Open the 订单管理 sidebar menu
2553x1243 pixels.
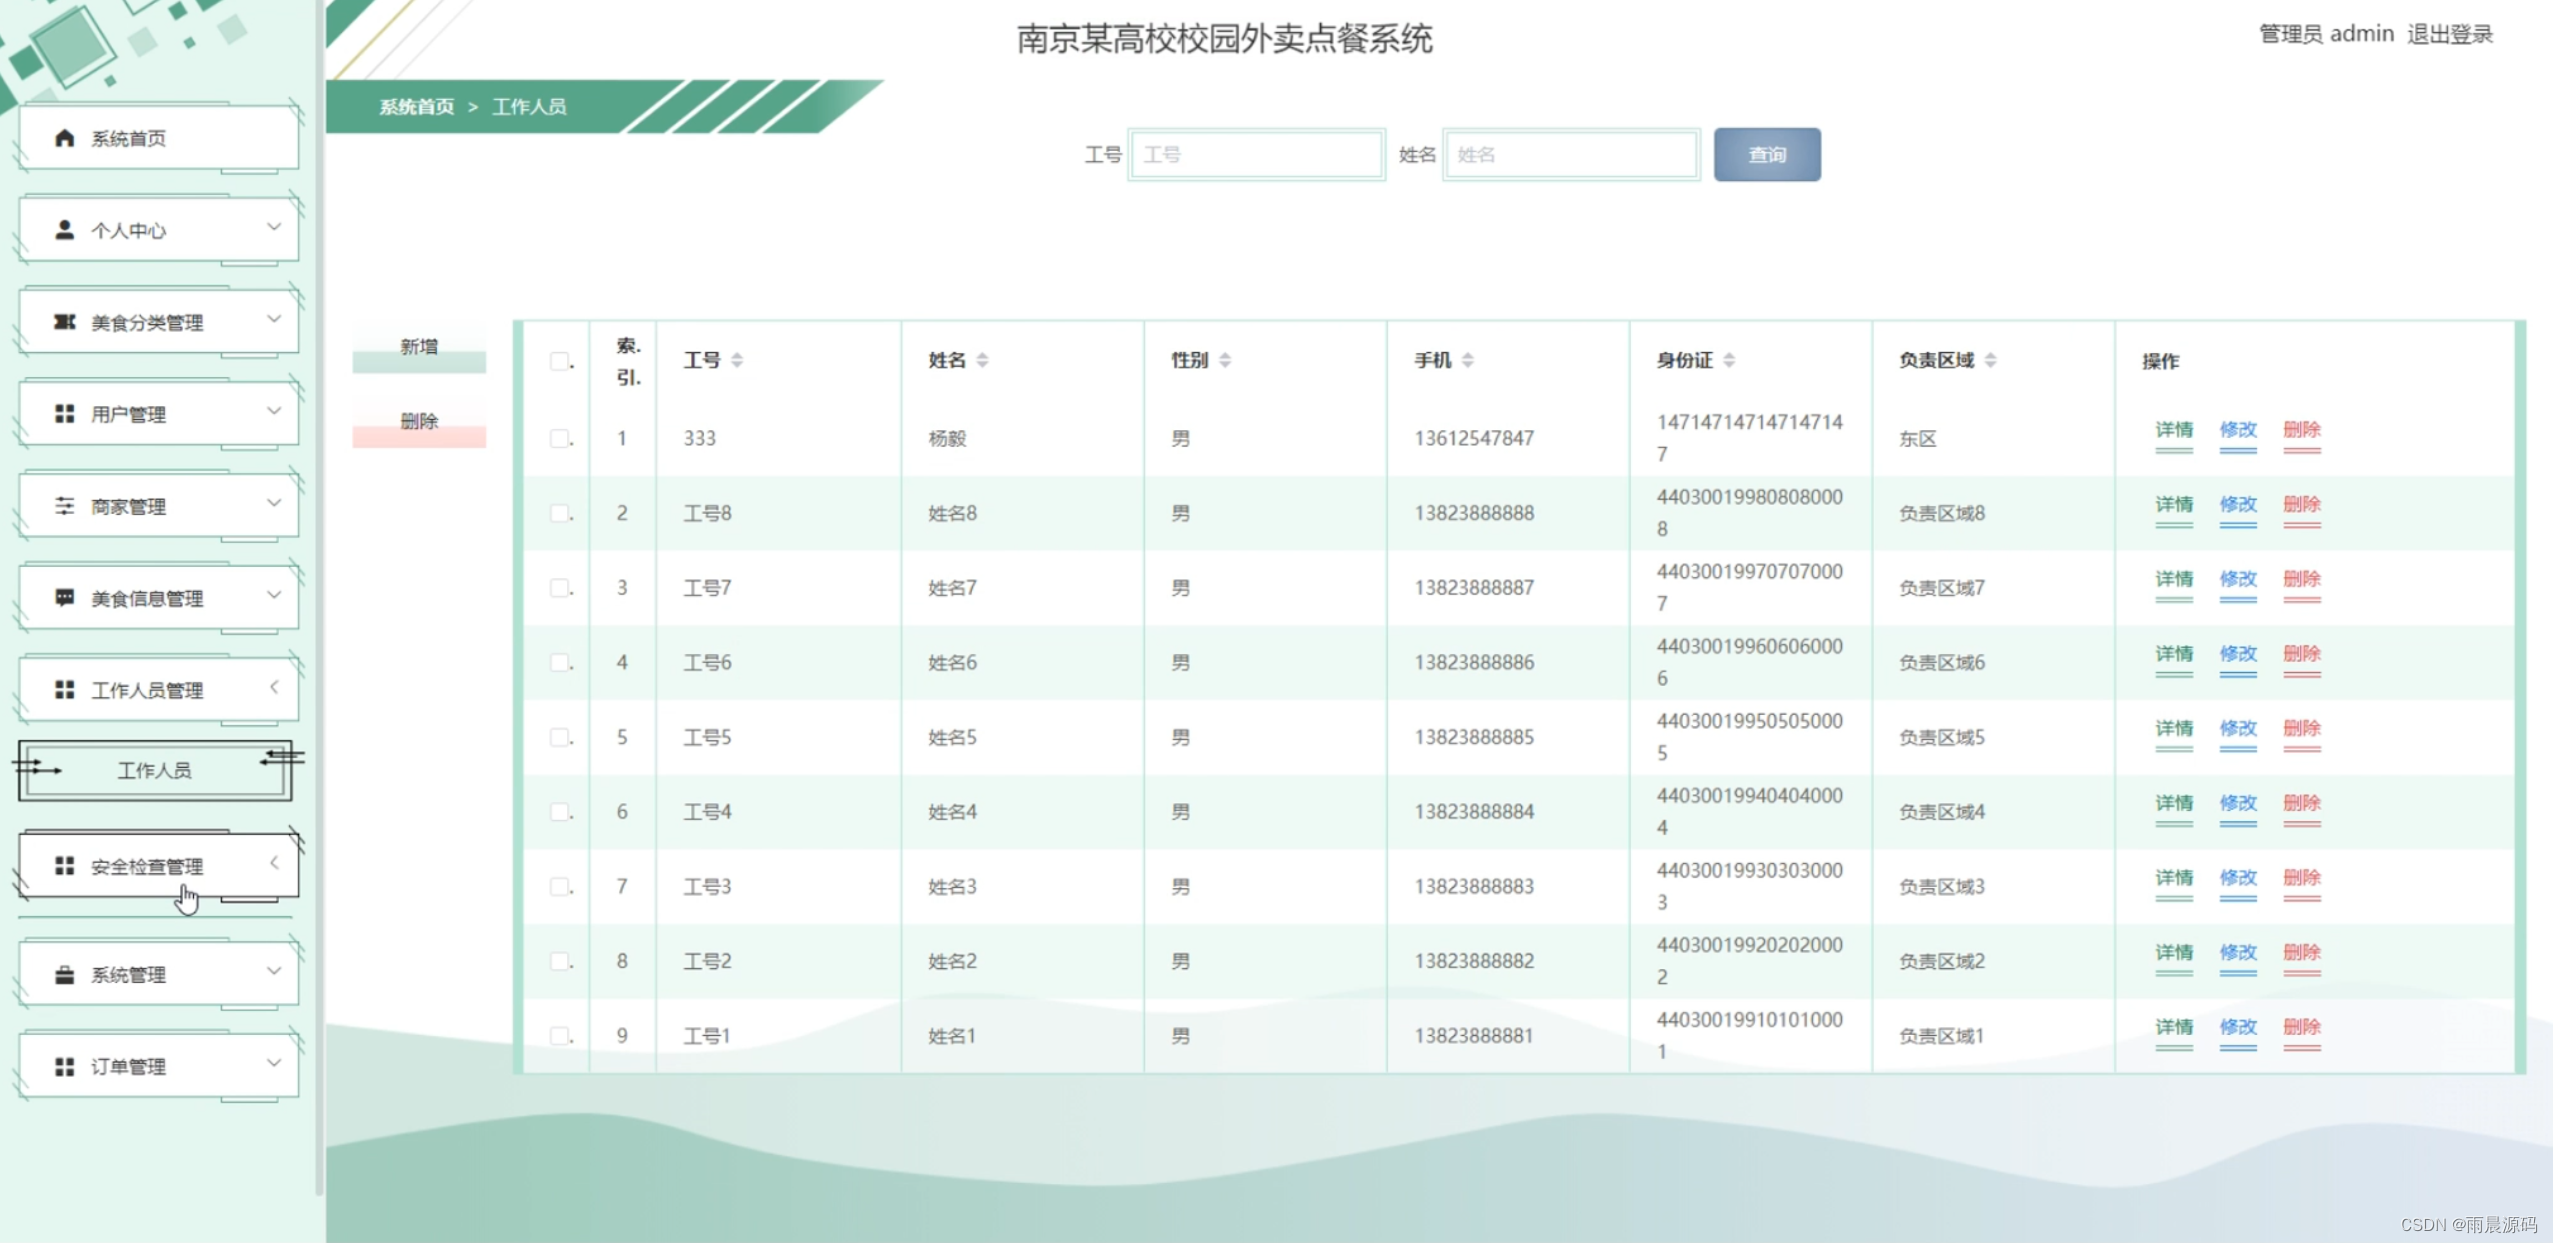pyautogui.click(x=159, y=1066)
